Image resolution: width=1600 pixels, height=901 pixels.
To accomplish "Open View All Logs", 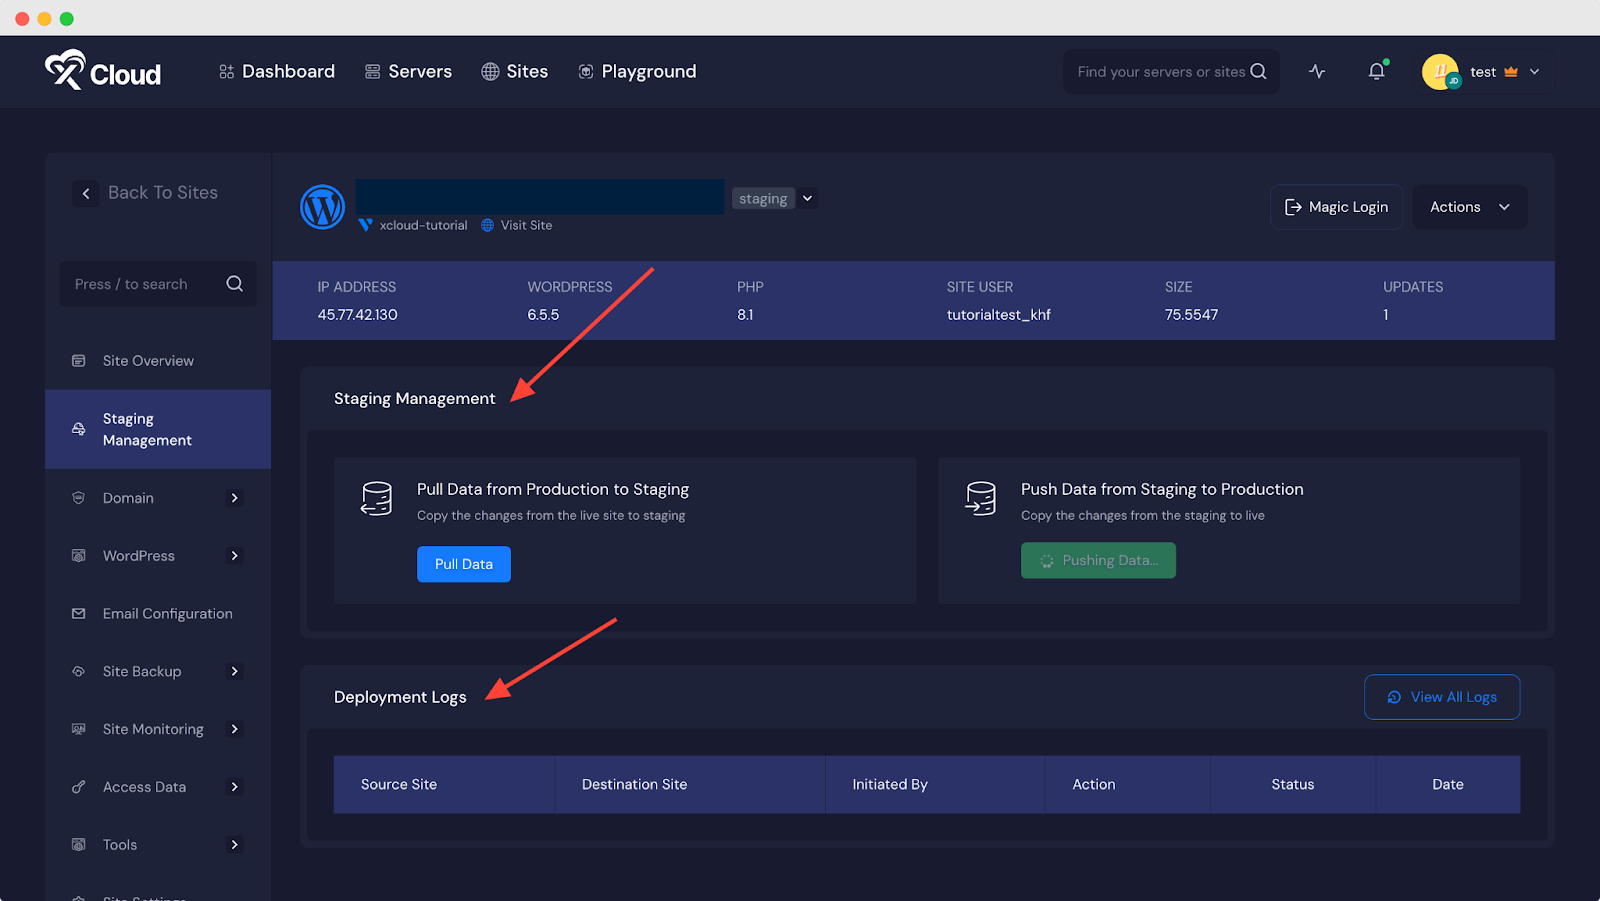I will tap(1441, 696).
